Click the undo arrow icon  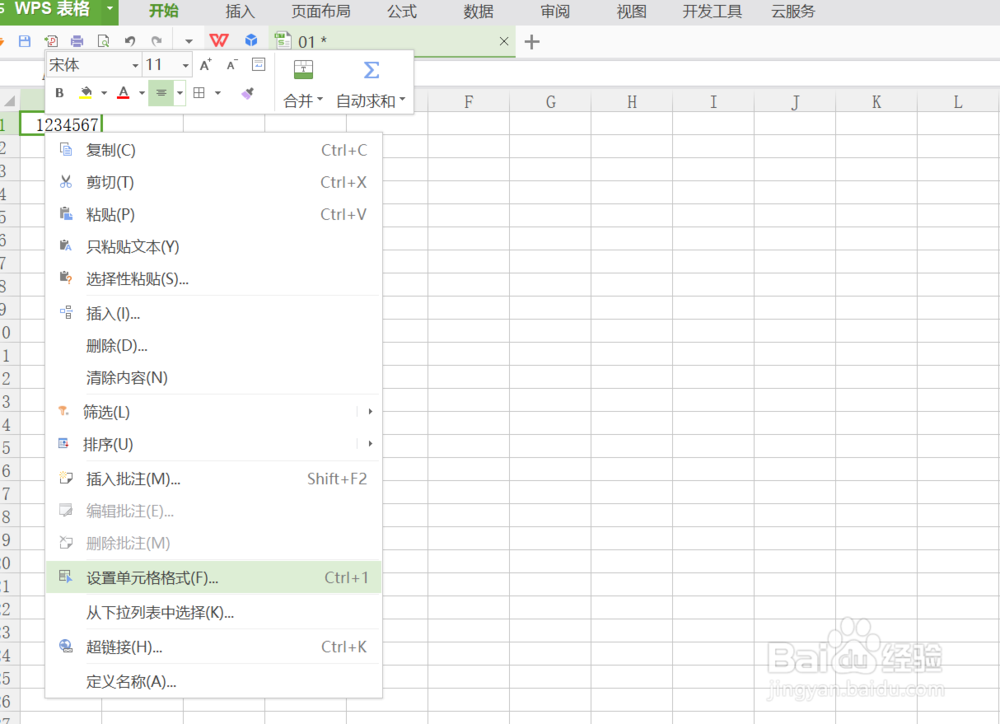coord(130,41)
